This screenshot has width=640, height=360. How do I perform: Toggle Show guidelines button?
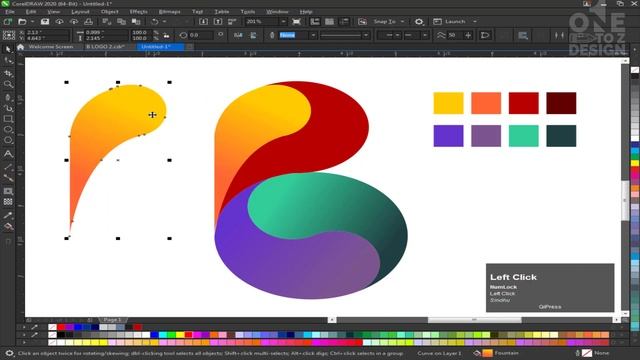pos(344,21)
